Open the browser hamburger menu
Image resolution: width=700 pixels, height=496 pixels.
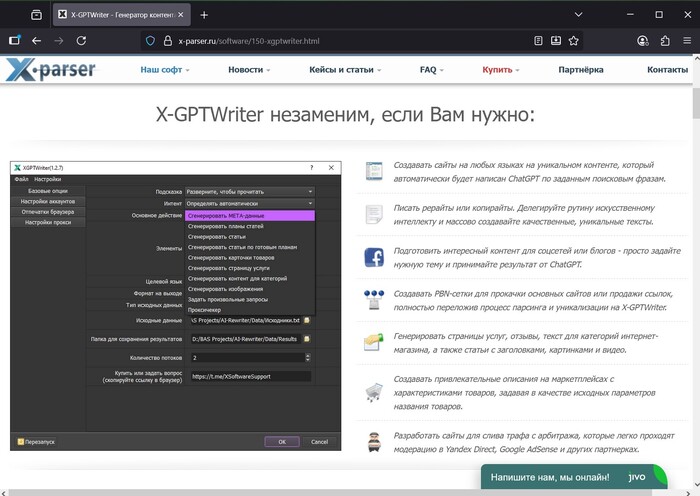[688, 41]
